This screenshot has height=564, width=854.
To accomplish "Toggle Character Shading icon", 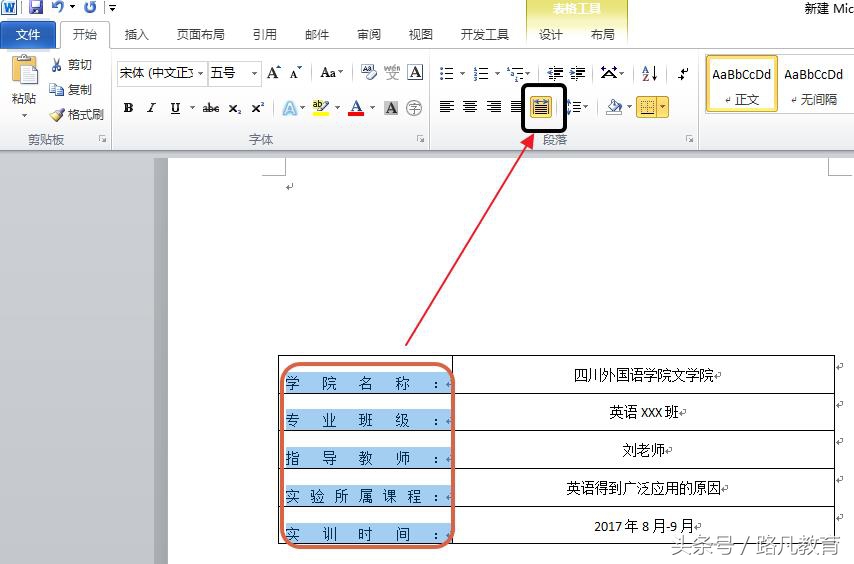I will tap(391, 108).
